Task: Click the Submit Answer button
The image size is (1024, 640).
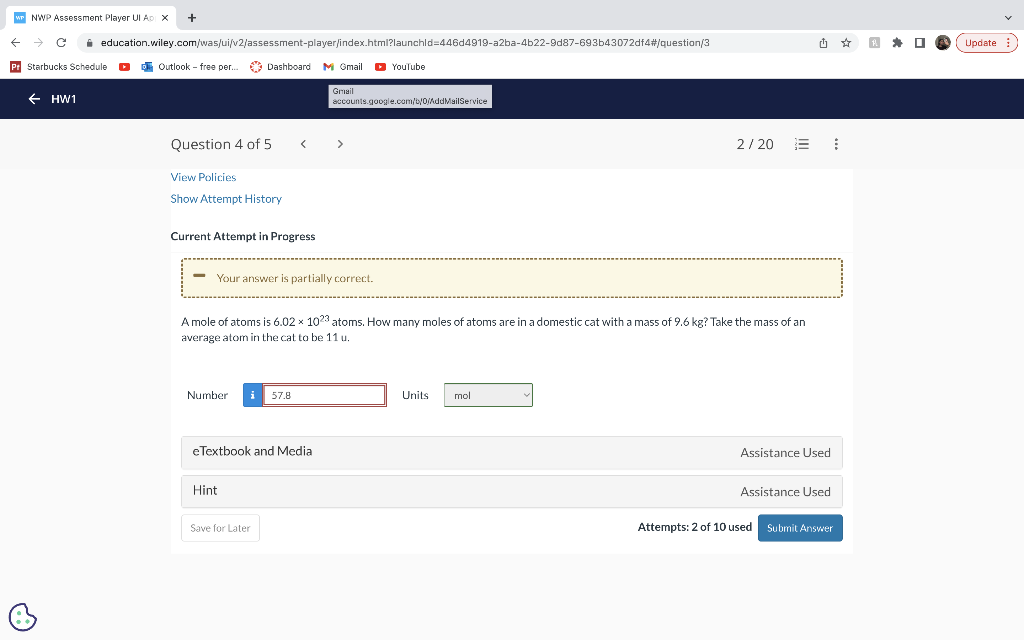Action: tap(800, 527)
